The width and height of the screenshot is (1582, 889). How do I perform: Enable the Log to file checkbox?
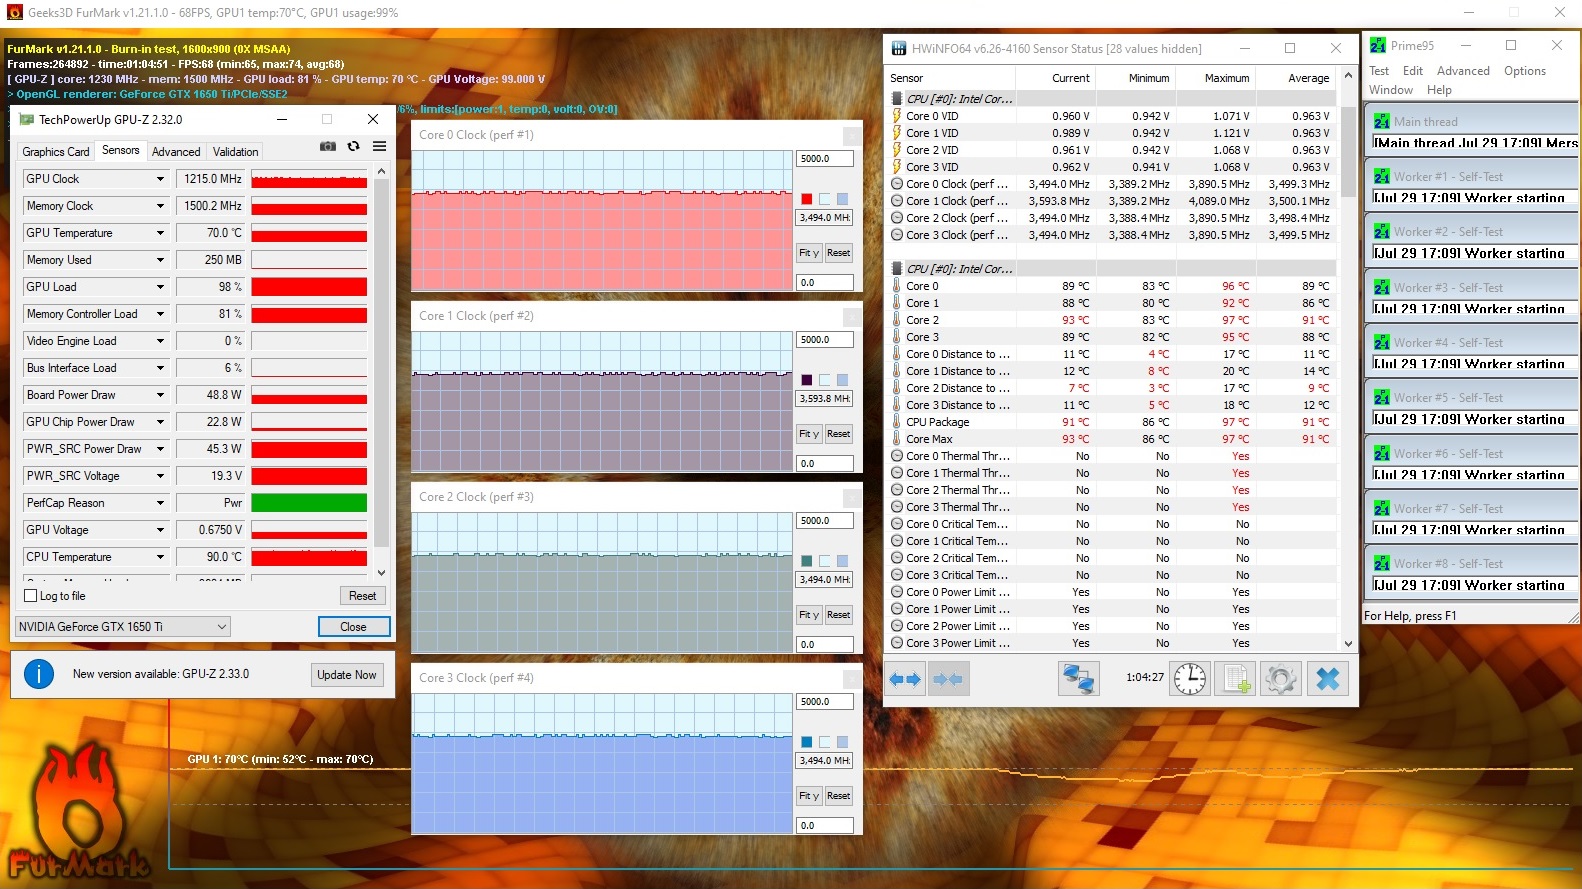(x=30, y=596)
